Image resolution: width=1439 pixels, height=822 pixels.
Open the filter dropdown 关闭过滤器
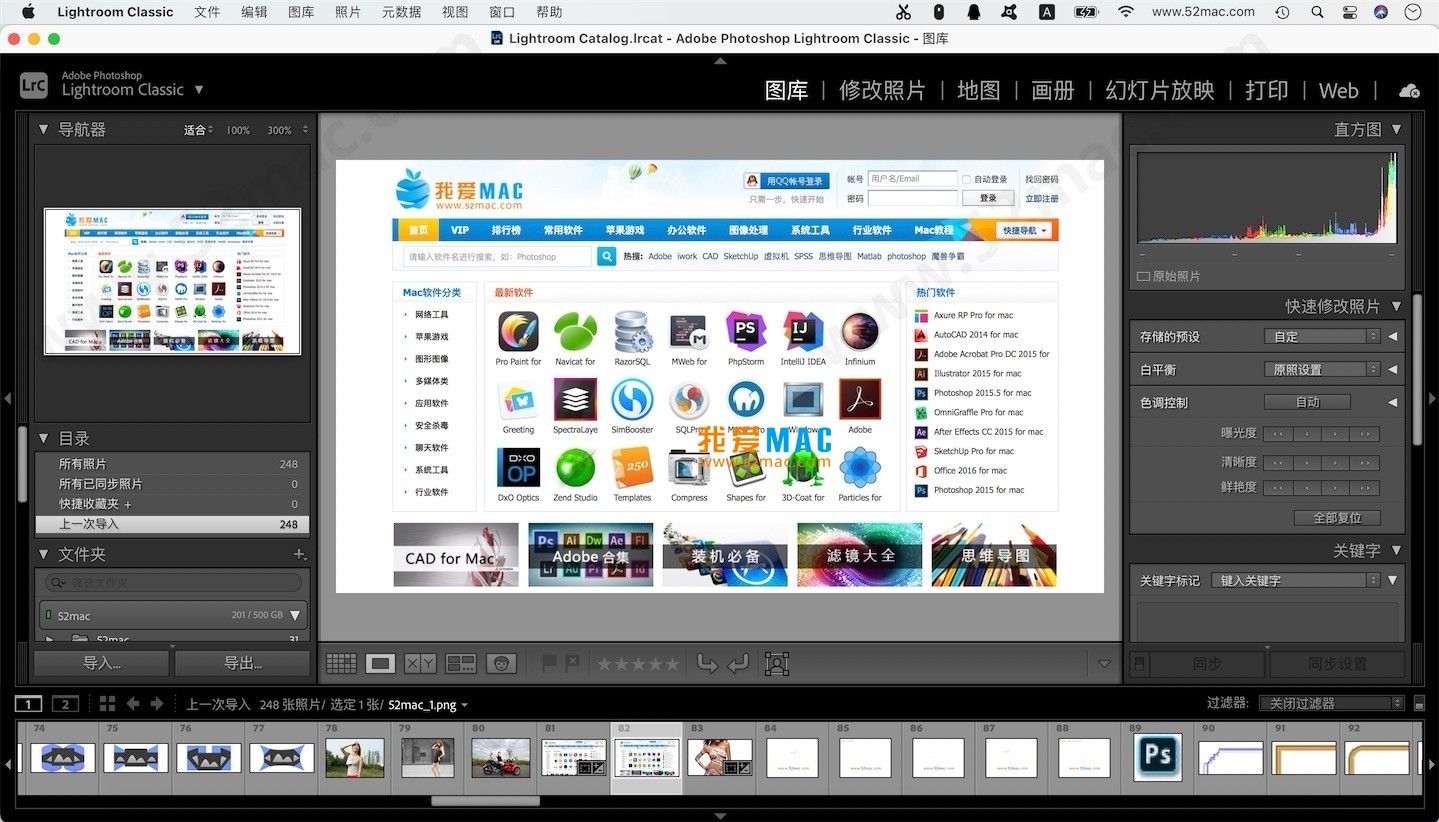[x=1331, y=704]
